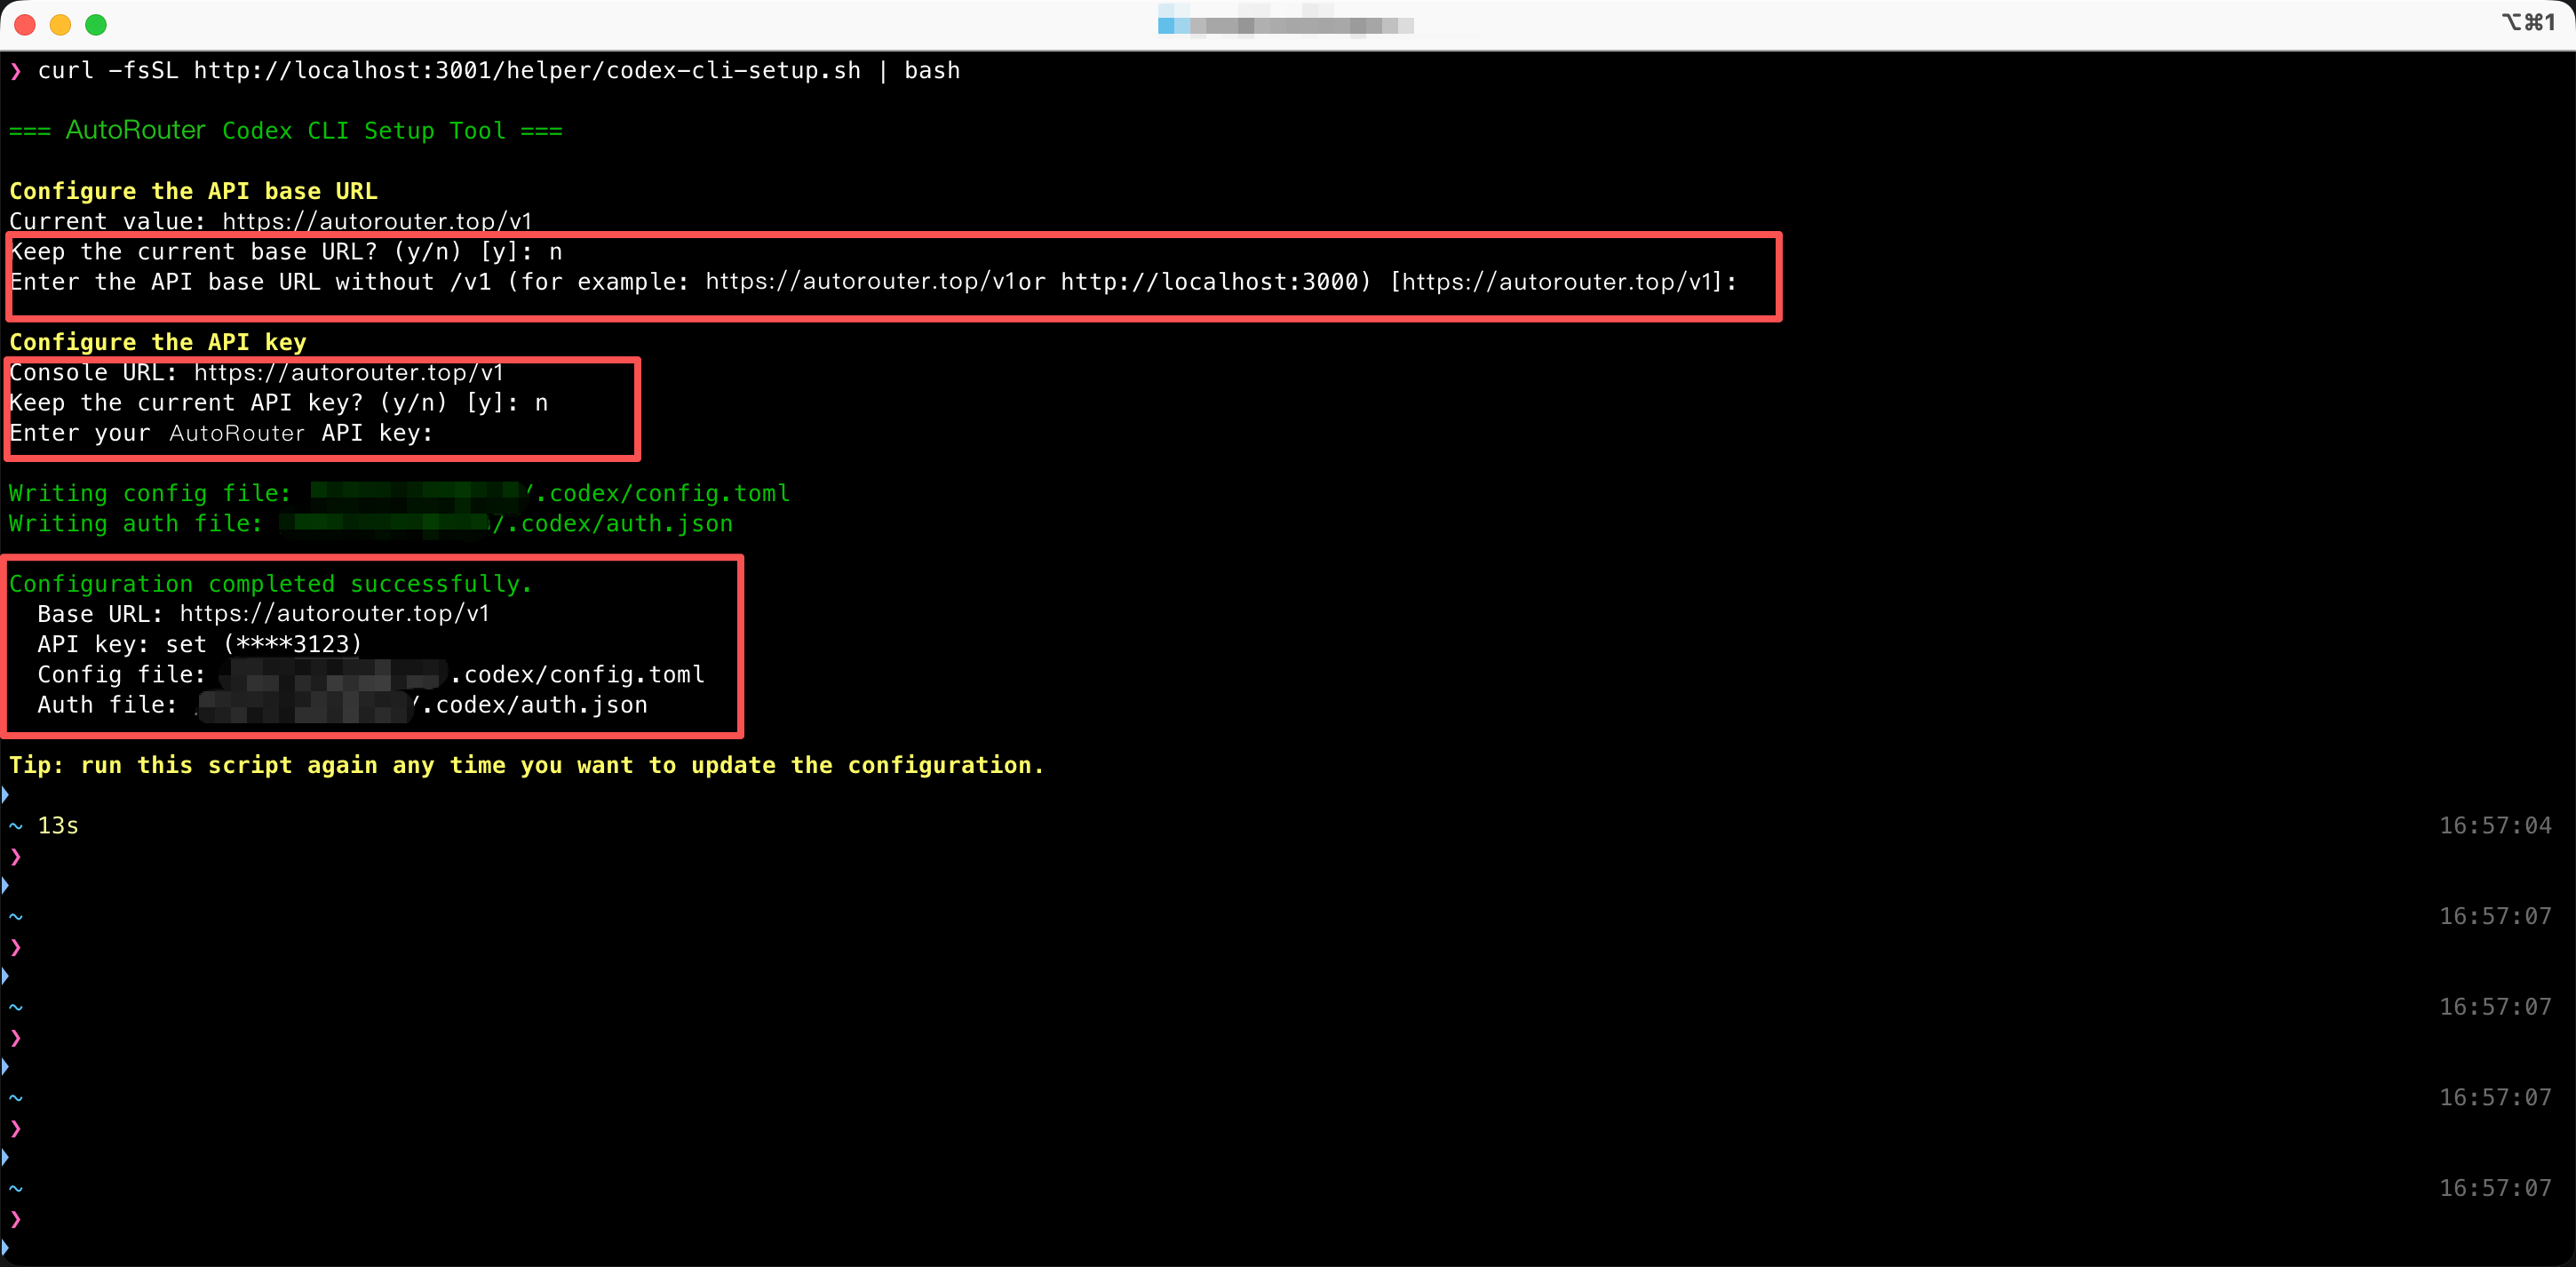Click the AutoRouter Codex CLI Setup Tool heading
The image size is (2576, 1267).
(x=286, y=131)
